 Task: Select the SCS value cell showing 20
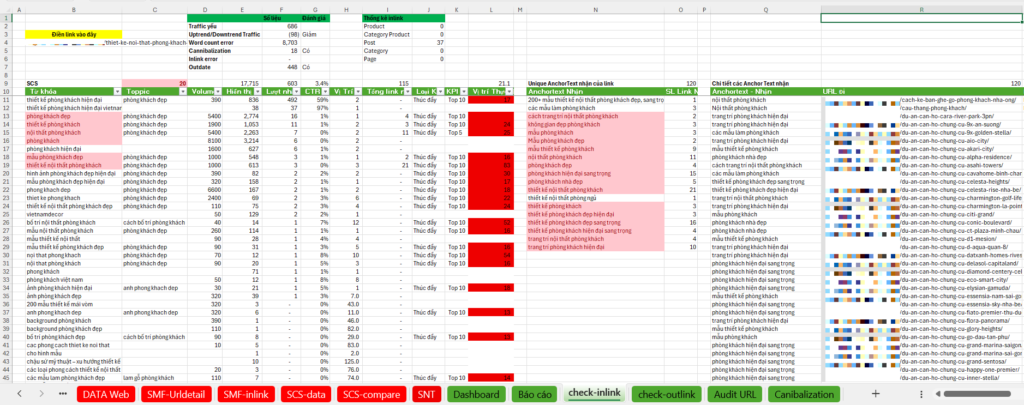[x=155, y=84]
